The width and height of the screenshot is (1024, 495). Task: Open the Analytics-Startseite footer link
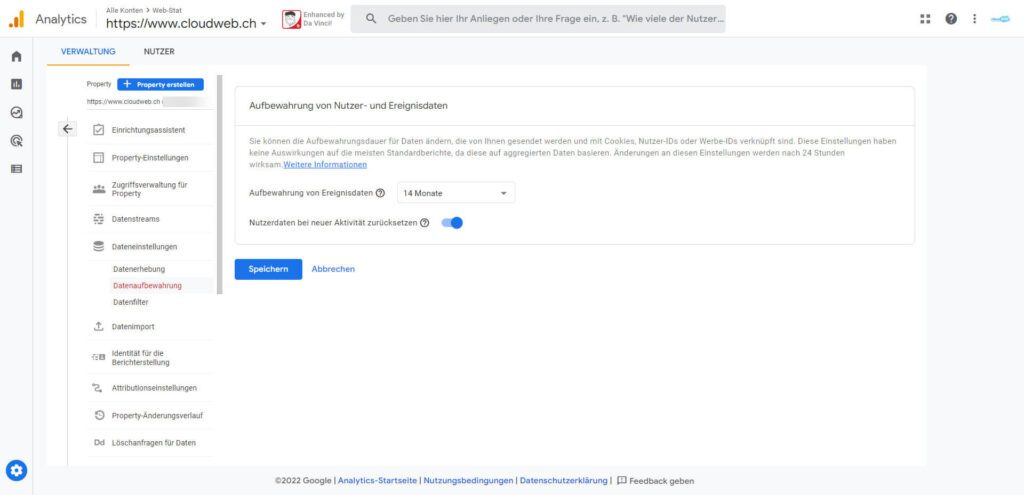point(377,481)
